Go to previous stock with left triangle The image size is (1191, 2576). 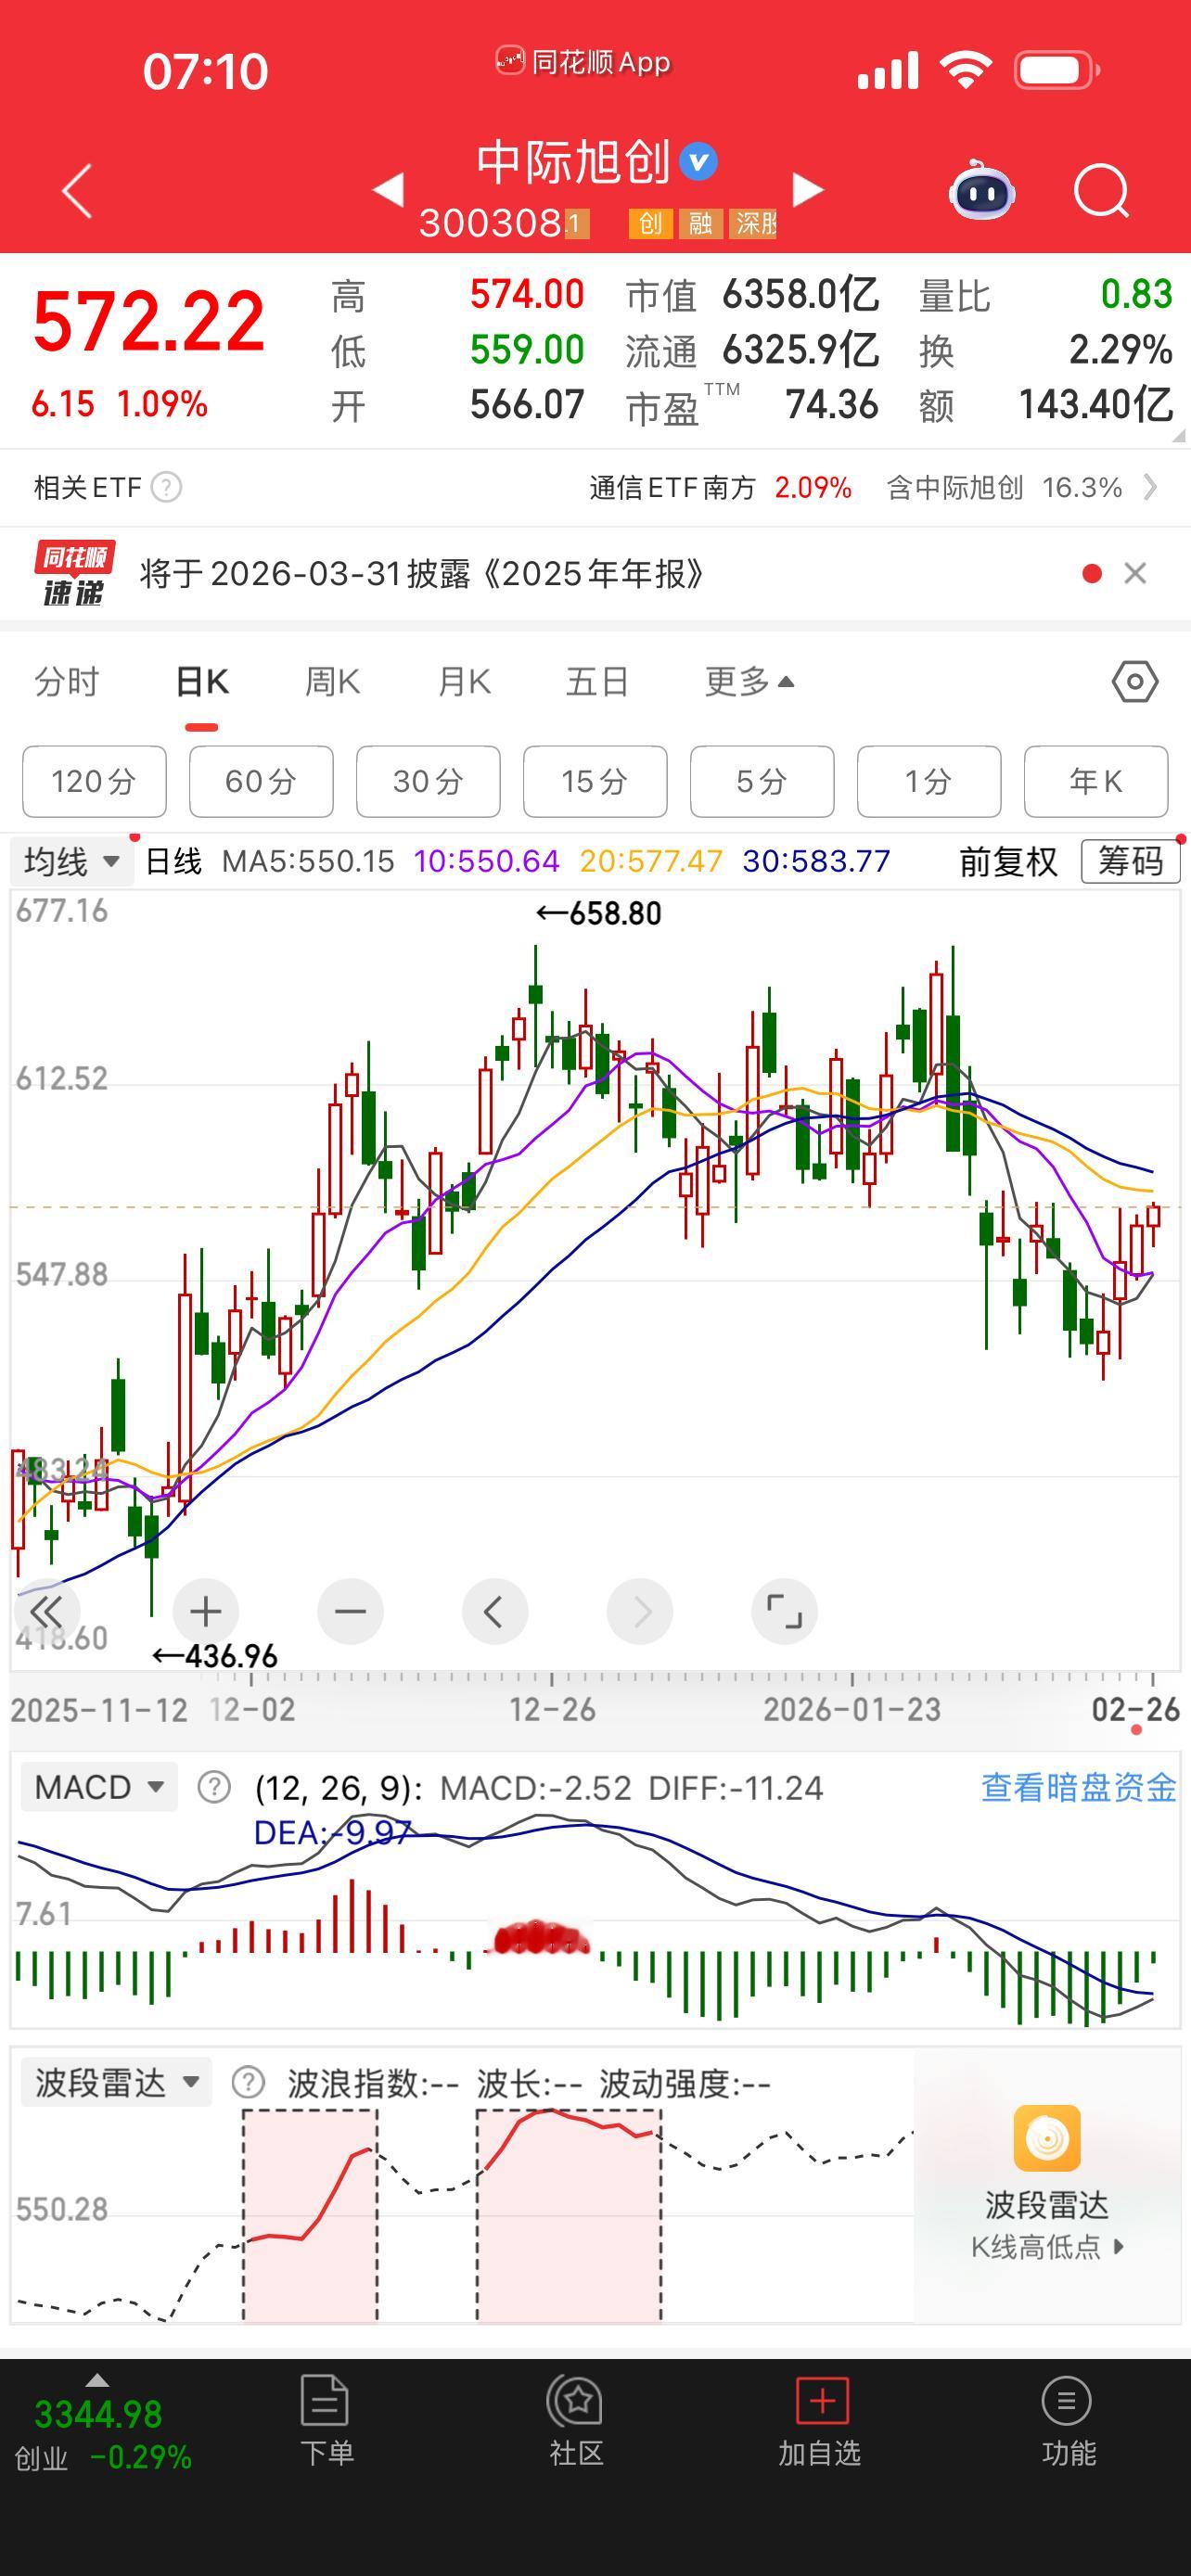click(x=388, y=189)
